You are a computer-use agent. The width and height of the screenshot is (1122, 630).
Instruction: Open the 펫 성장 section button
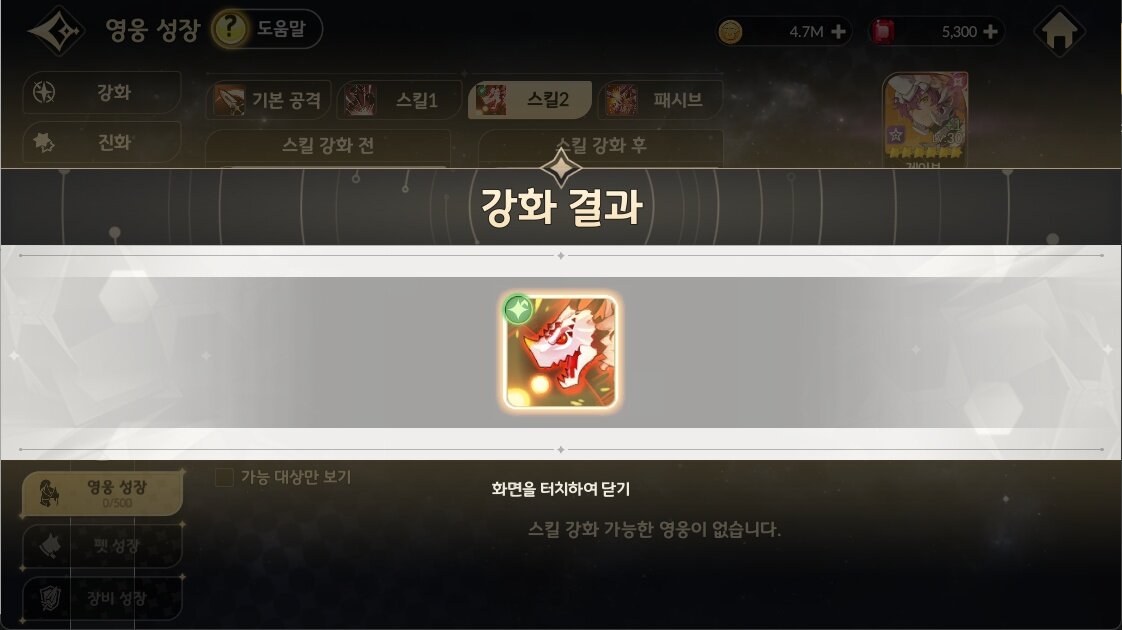(102, 546)
